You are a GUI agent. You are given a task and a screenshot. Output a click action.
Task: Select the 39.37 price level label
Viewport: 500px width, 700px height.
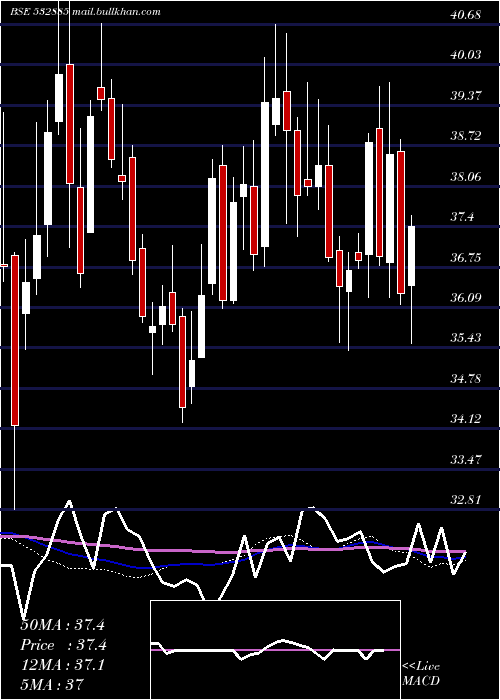(466, 95)
